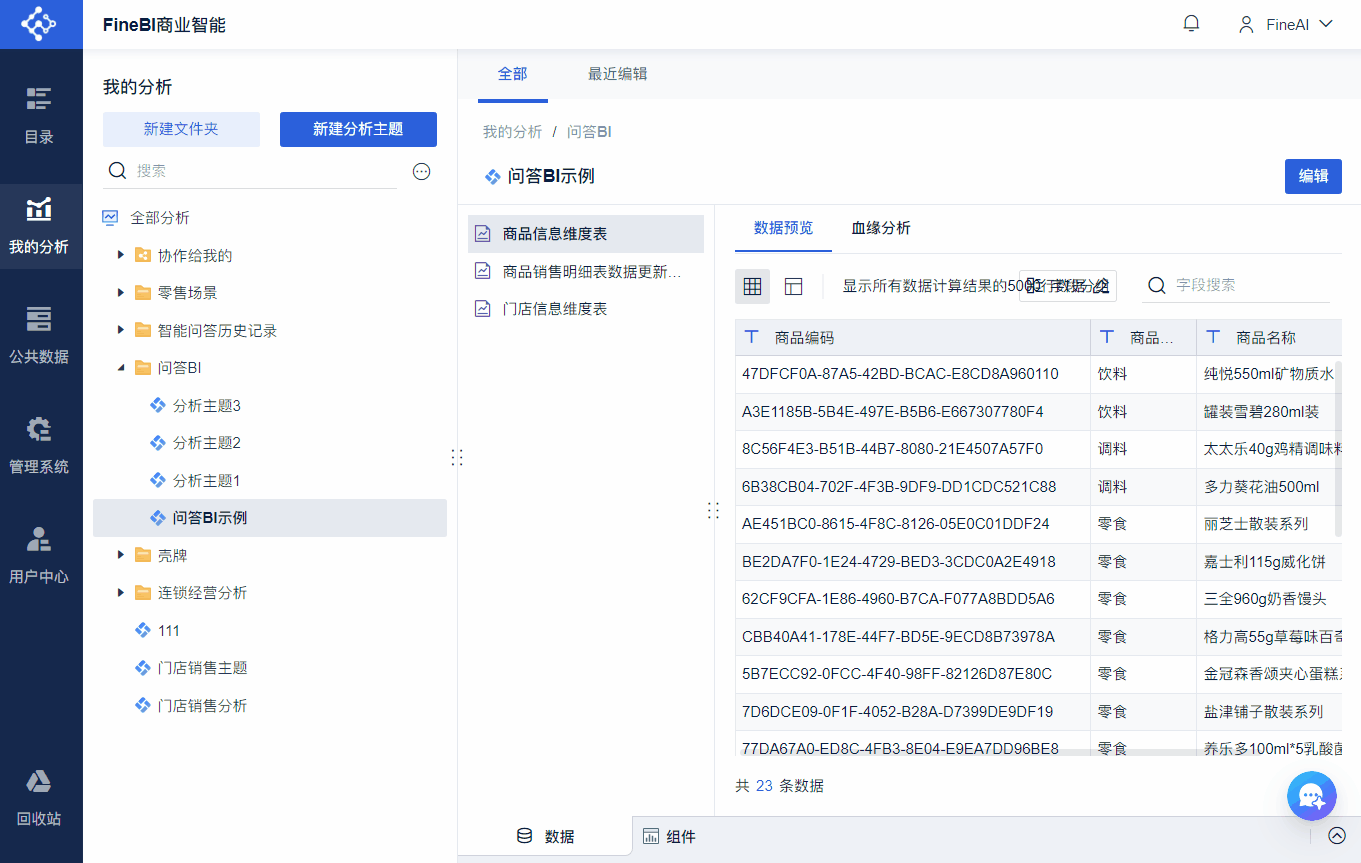This screenshot has width=1361, height=863.
Task: Open the FineAI user dropdown
Action: click(1285, 24)
